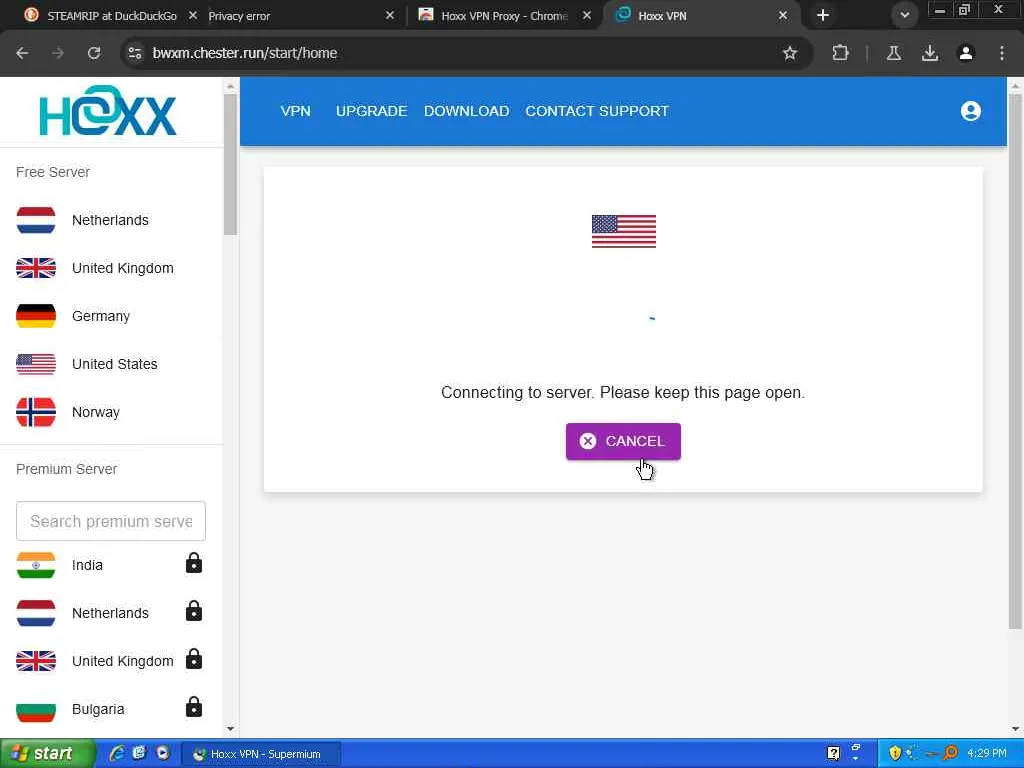Open the account profile icon in blue header
Viewport: 1024px width, 768px height.
970,111
